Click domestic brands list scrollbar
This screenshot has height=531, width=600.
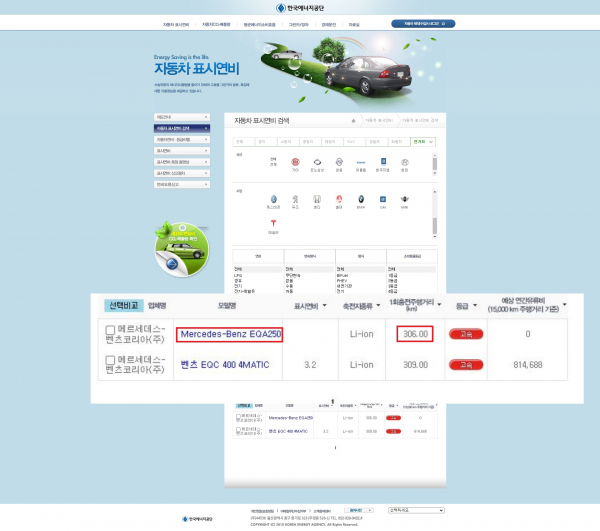tap(435, 164)
